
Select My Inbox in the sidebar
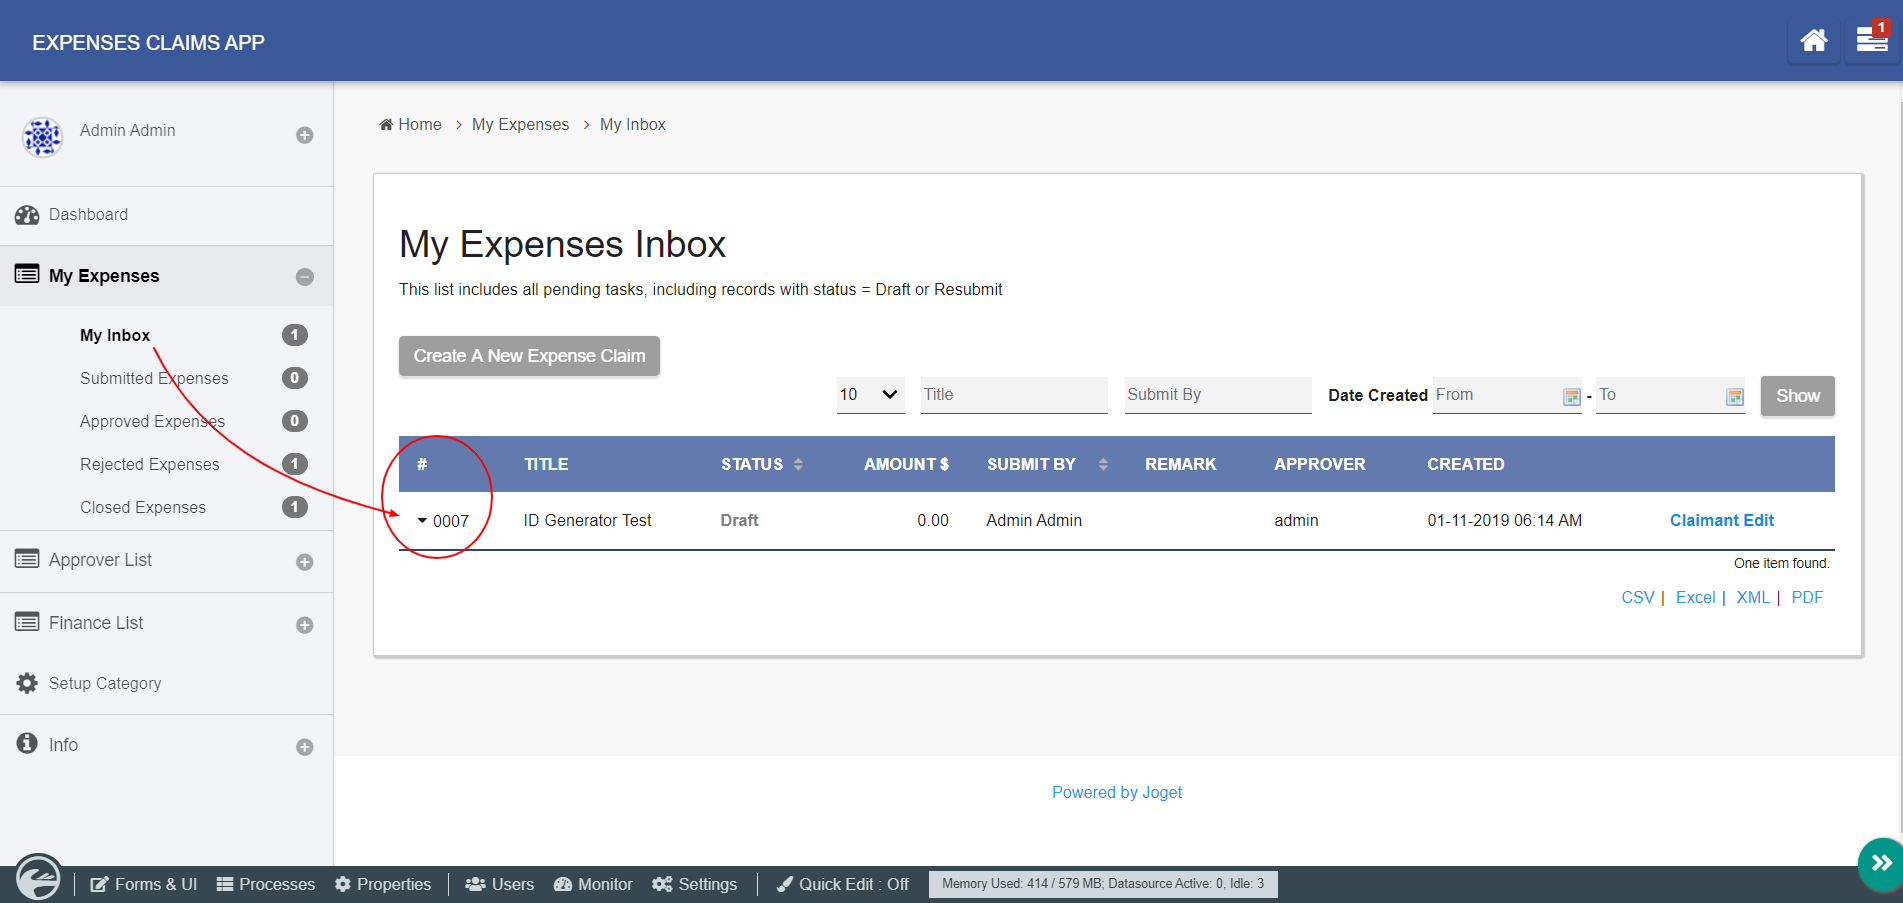pos(115,335)
